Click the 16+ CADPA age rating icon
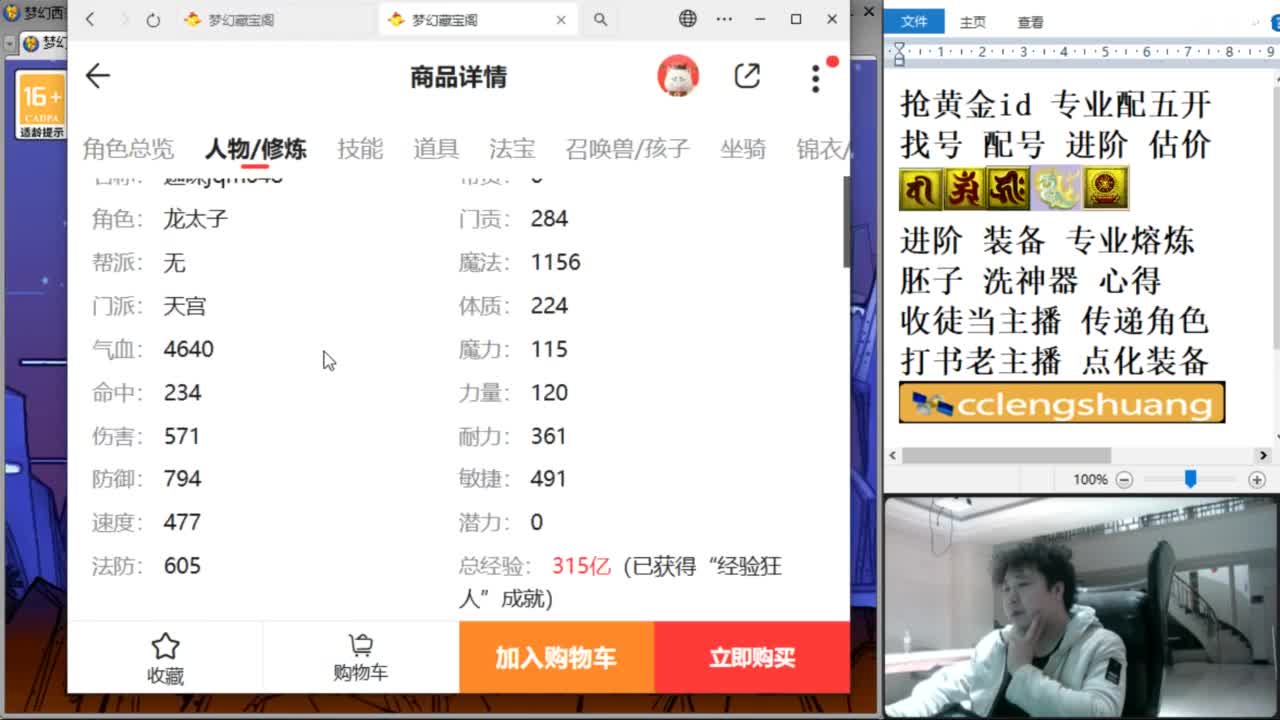Image resolution: width=1280 pixels, height=720 pixels. 41,105
